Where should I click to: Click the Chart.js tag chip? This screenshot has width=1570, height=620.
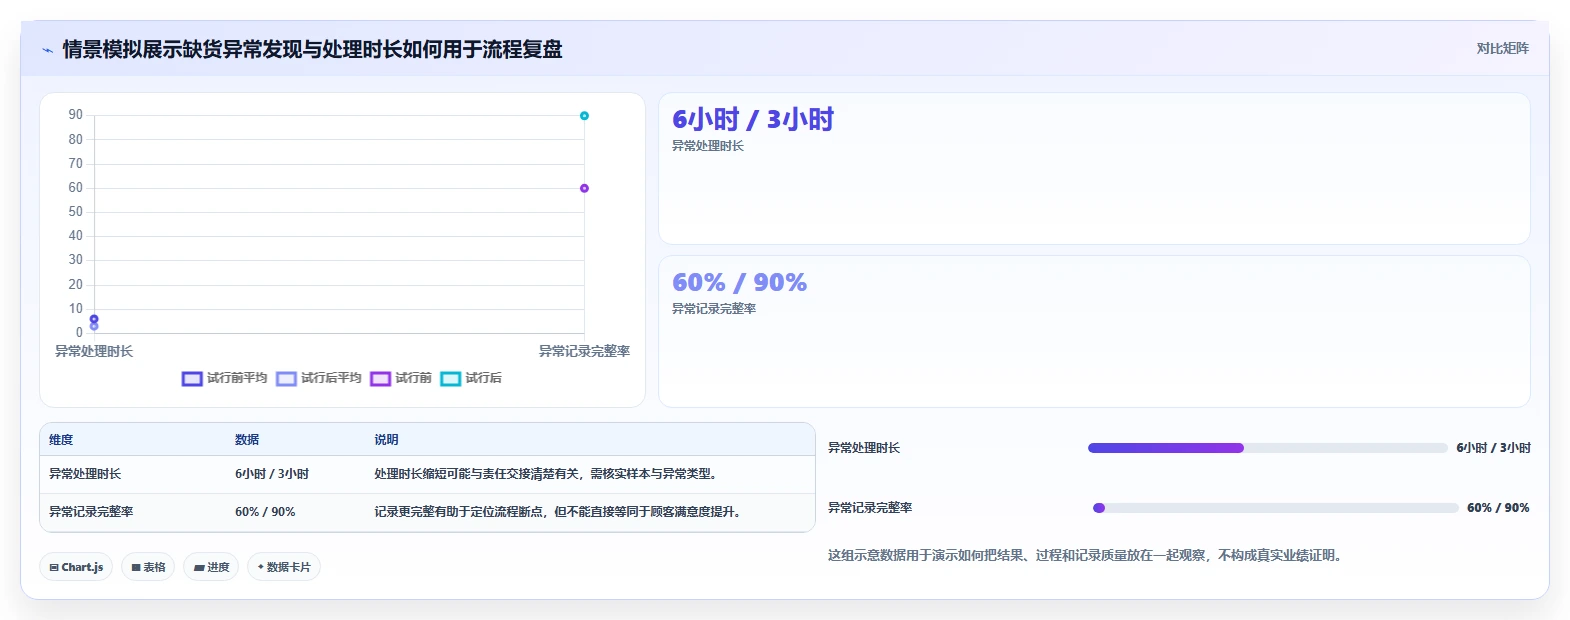[x=76, y=567]
